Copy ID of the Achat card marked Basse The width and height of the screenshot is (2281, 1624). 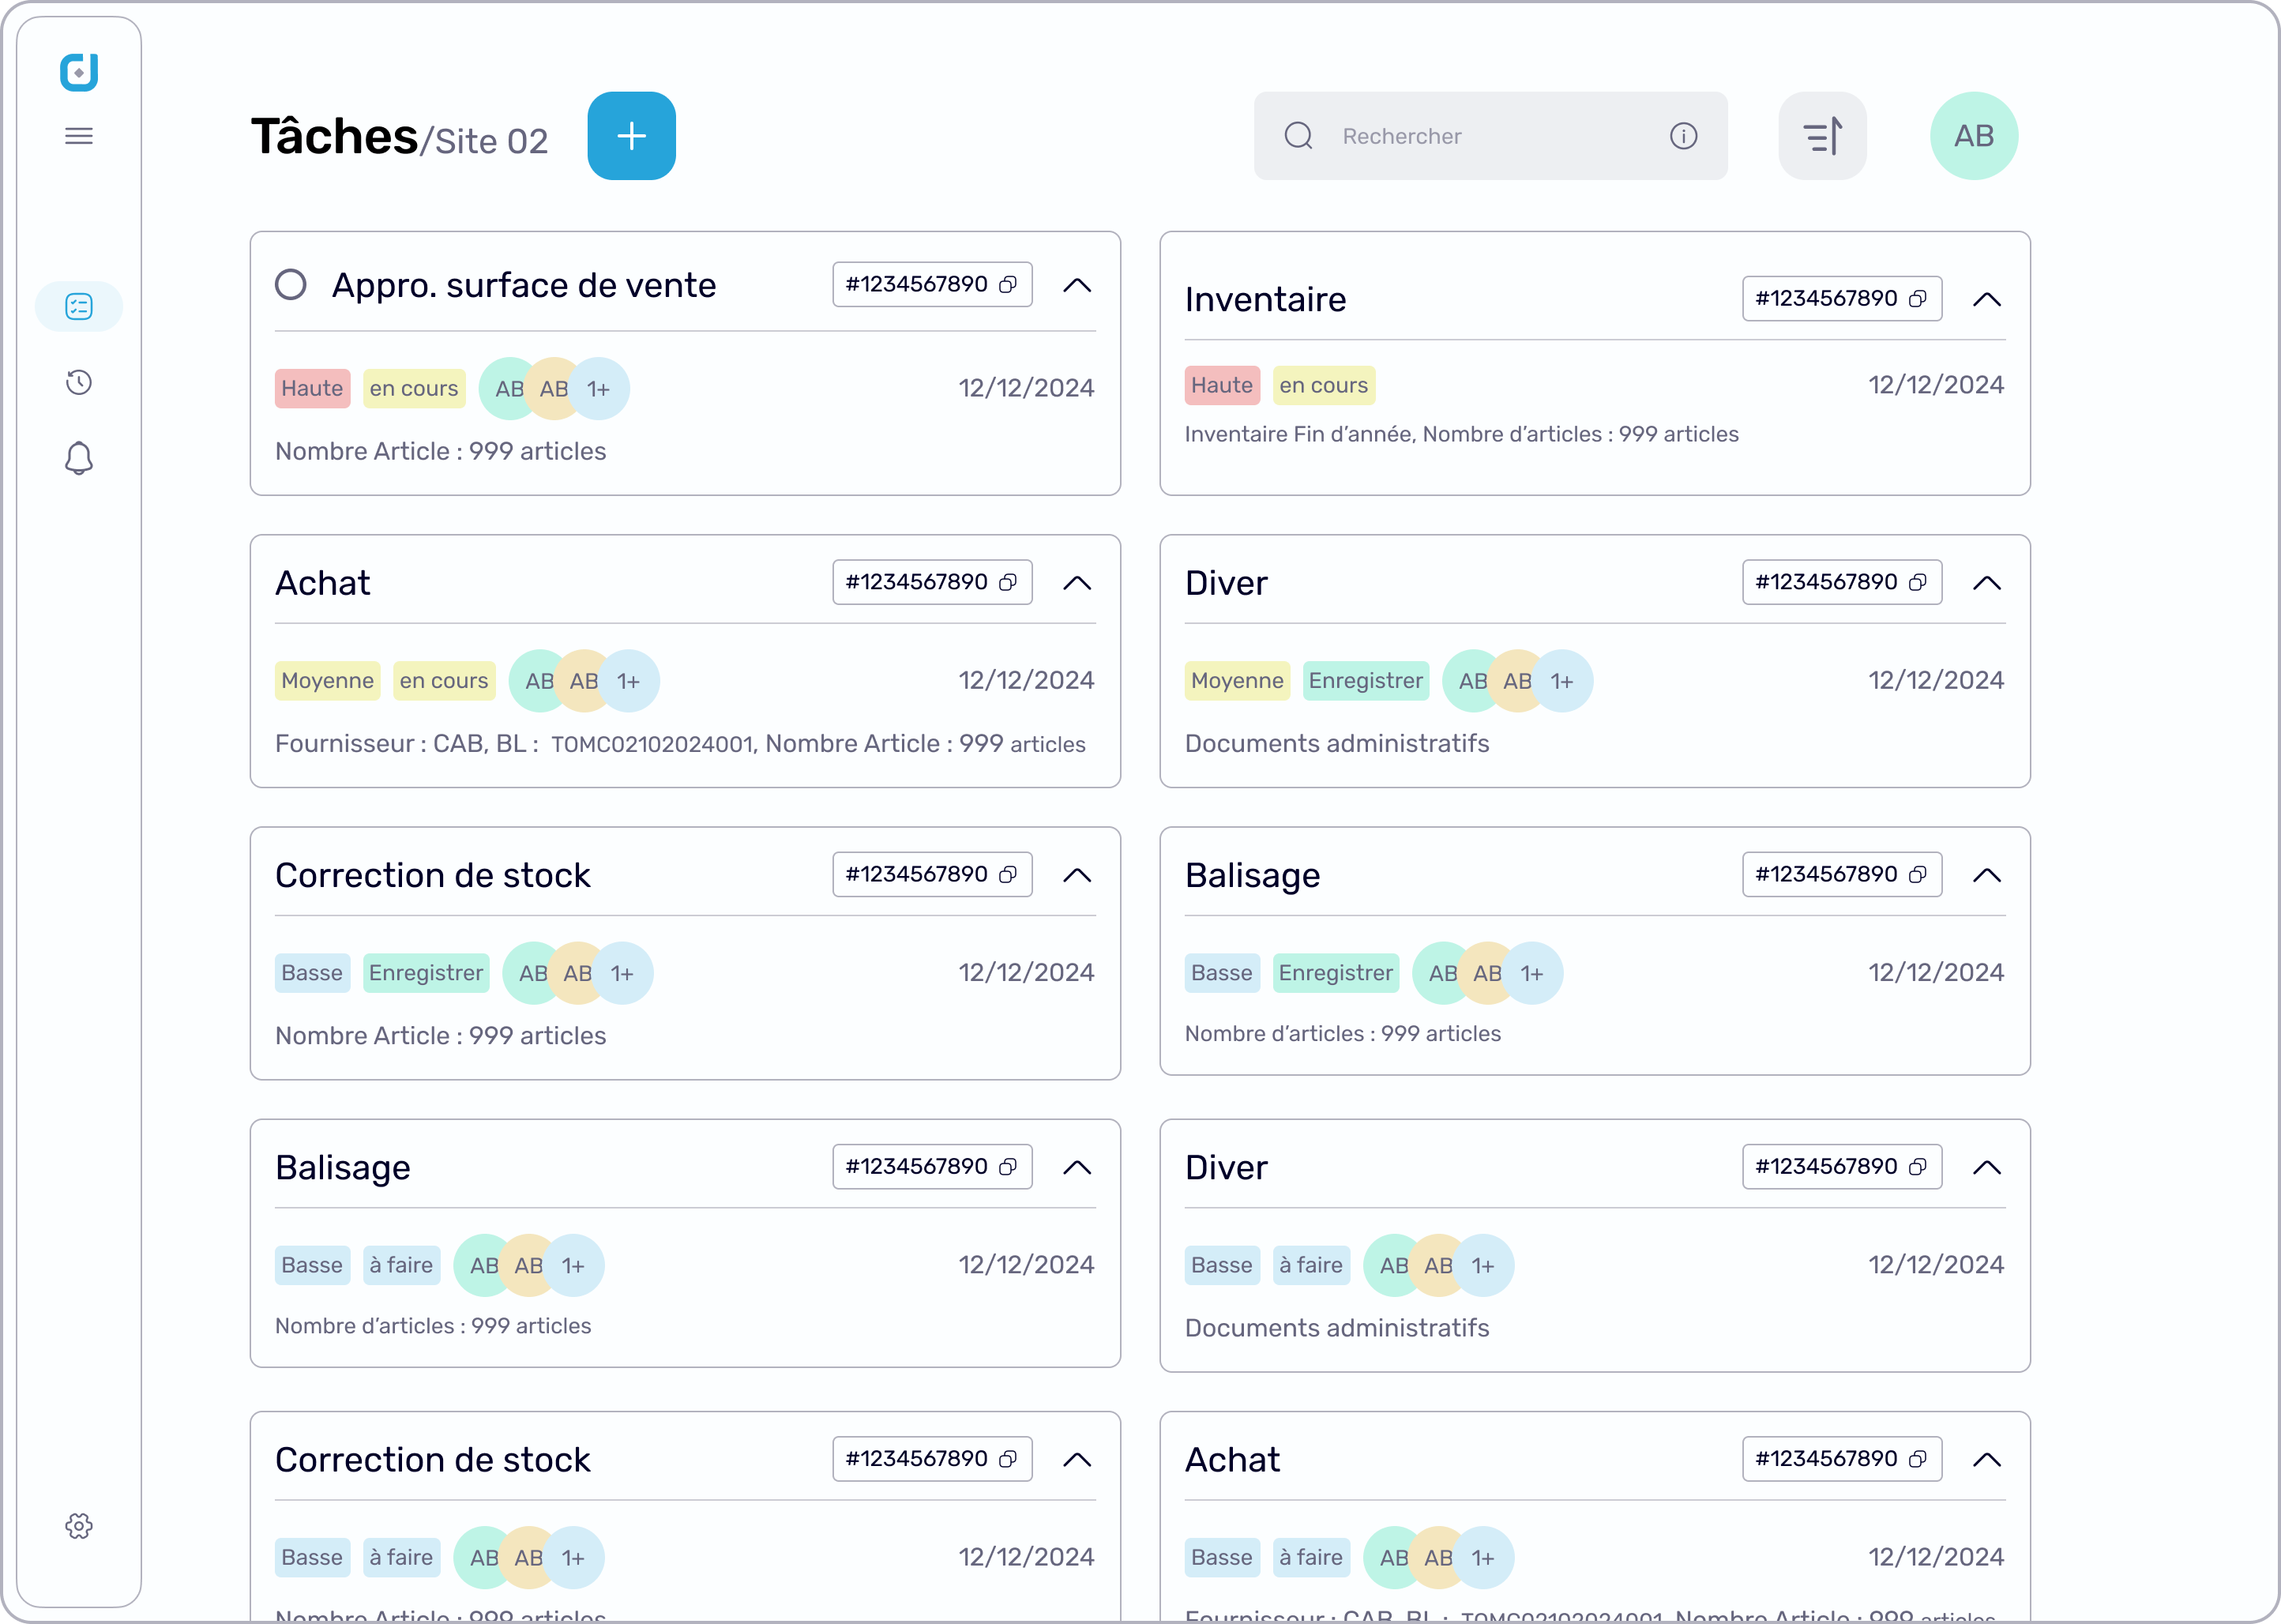[x=1918, y=1458]
